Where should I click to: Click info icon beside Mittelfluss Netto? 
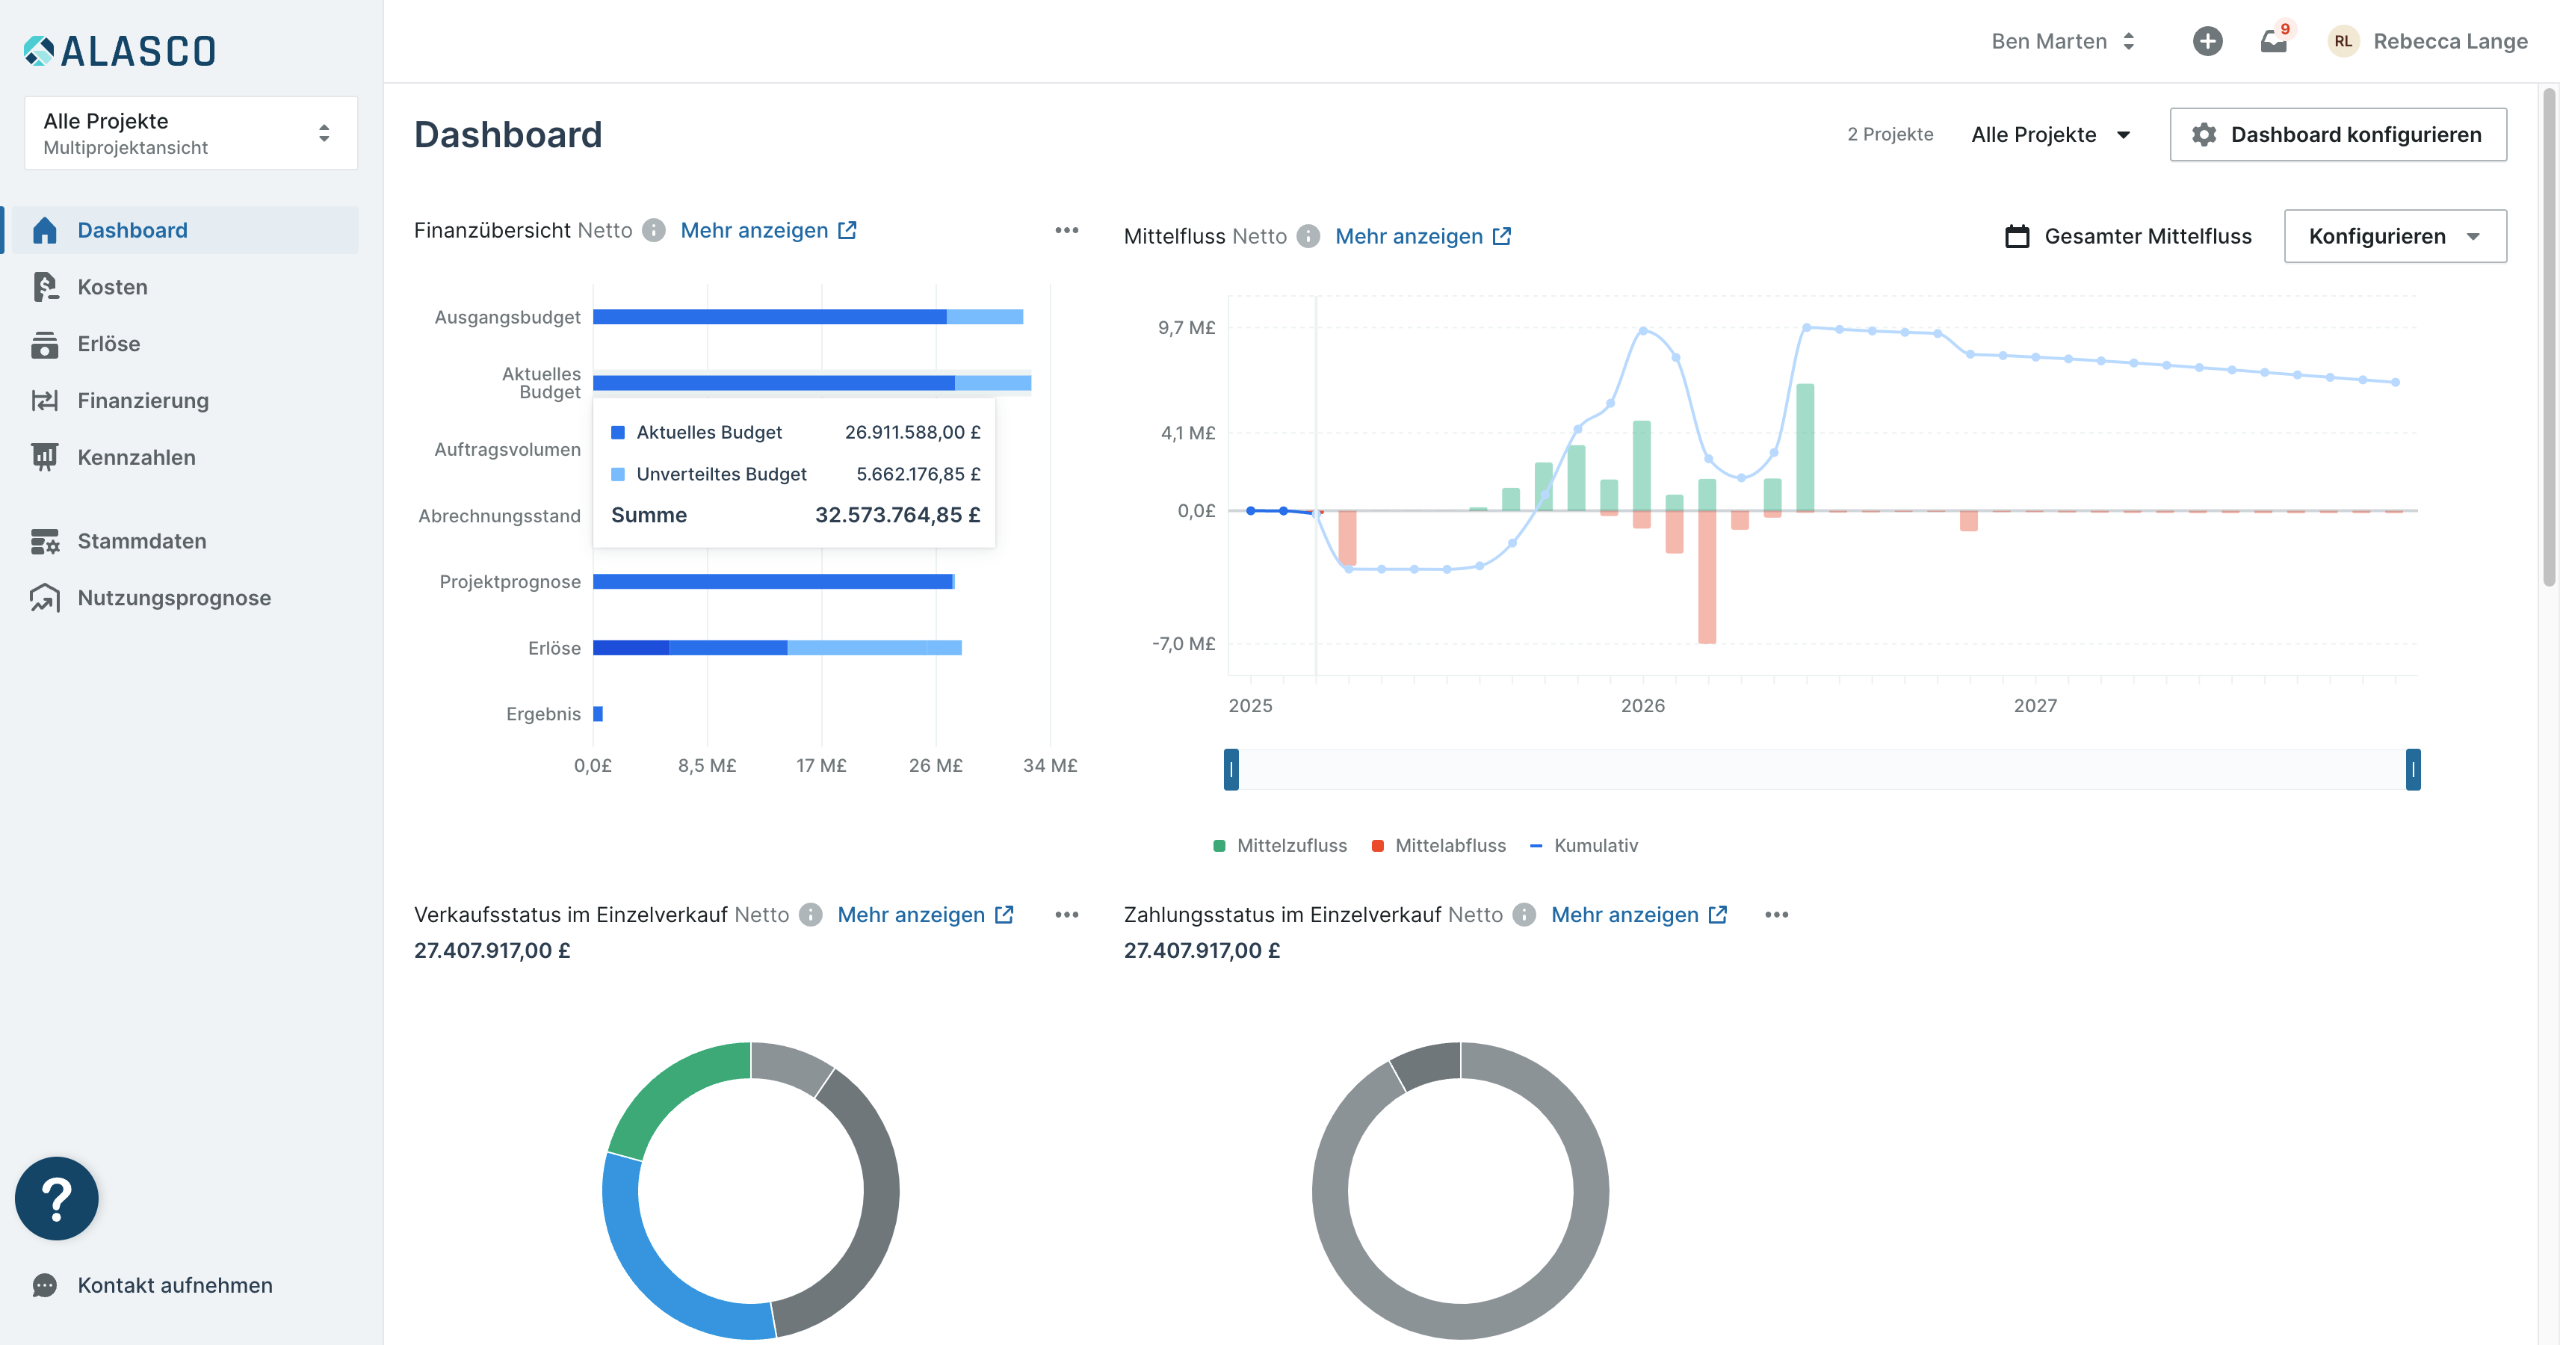click(1308, 237)
